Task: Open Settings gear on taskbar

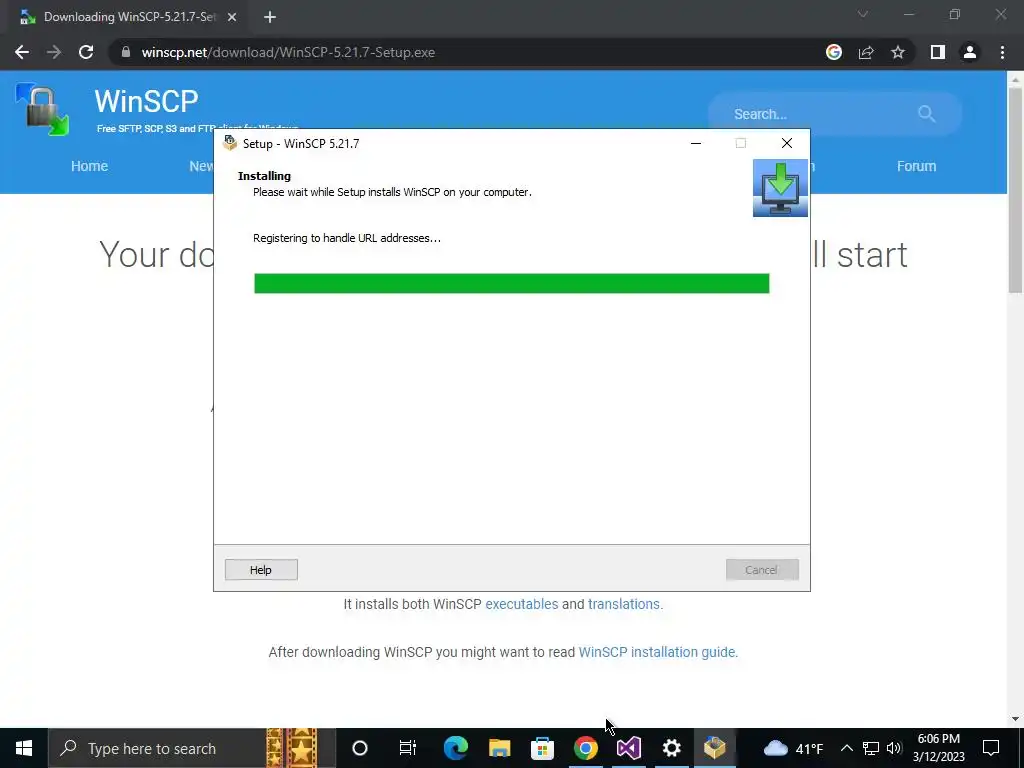Action: pyautogui.click(x=671, y=748)
